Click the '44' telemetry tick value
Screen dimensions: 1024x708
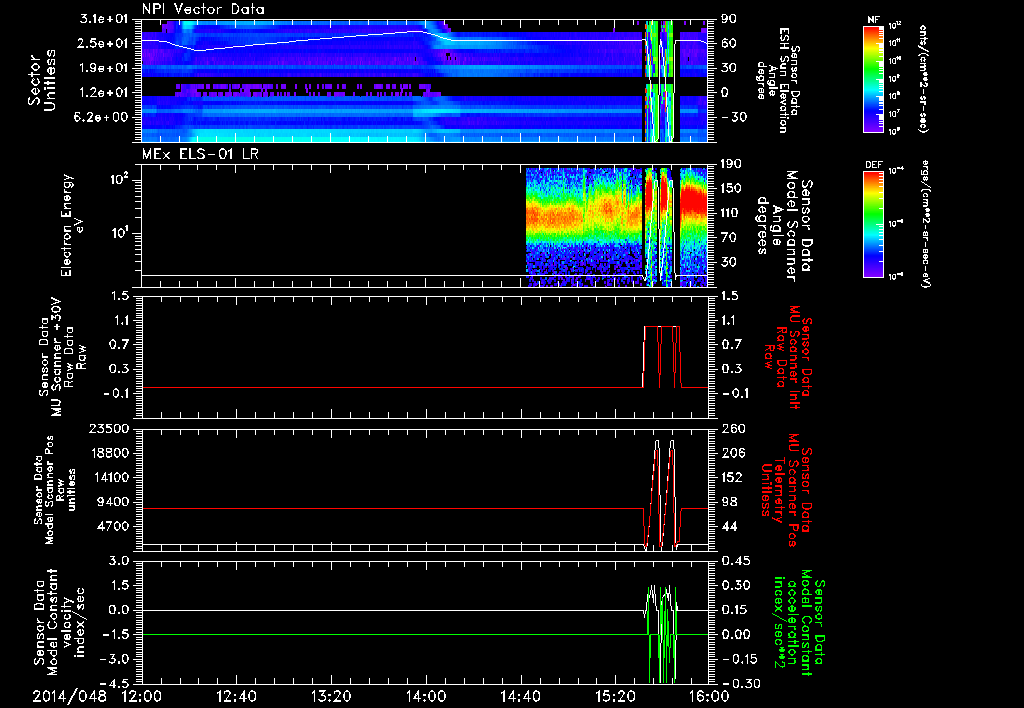(x=728, y=526)
